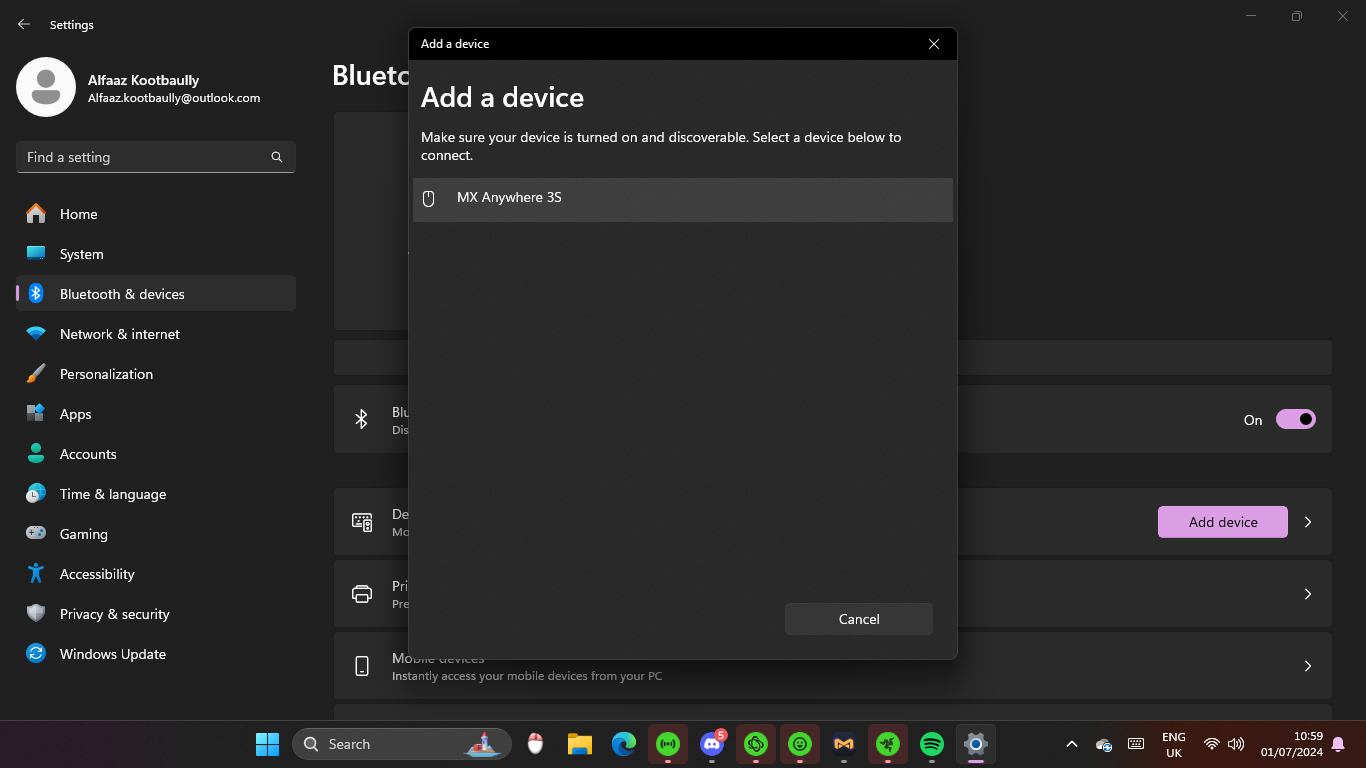Click the Personalization paintbrush icon in sidebar
Image resolution: width=1366 pixels, height=768 pixels.
[x=36, y=374]
